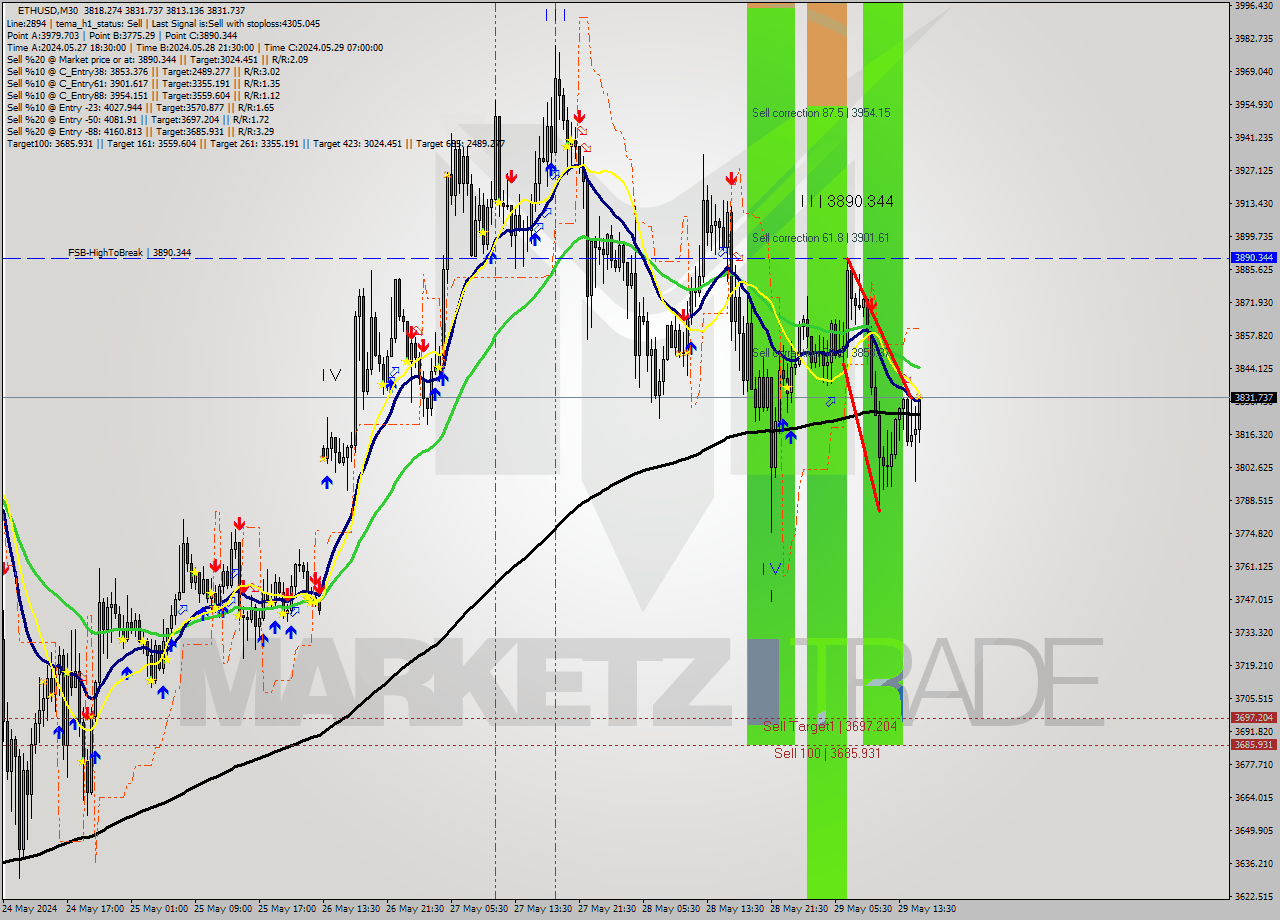Click the 'Sell 100 | 3685.931' label
The width and height of the screenshot is (1280, 920).
[x=827, y=753]
